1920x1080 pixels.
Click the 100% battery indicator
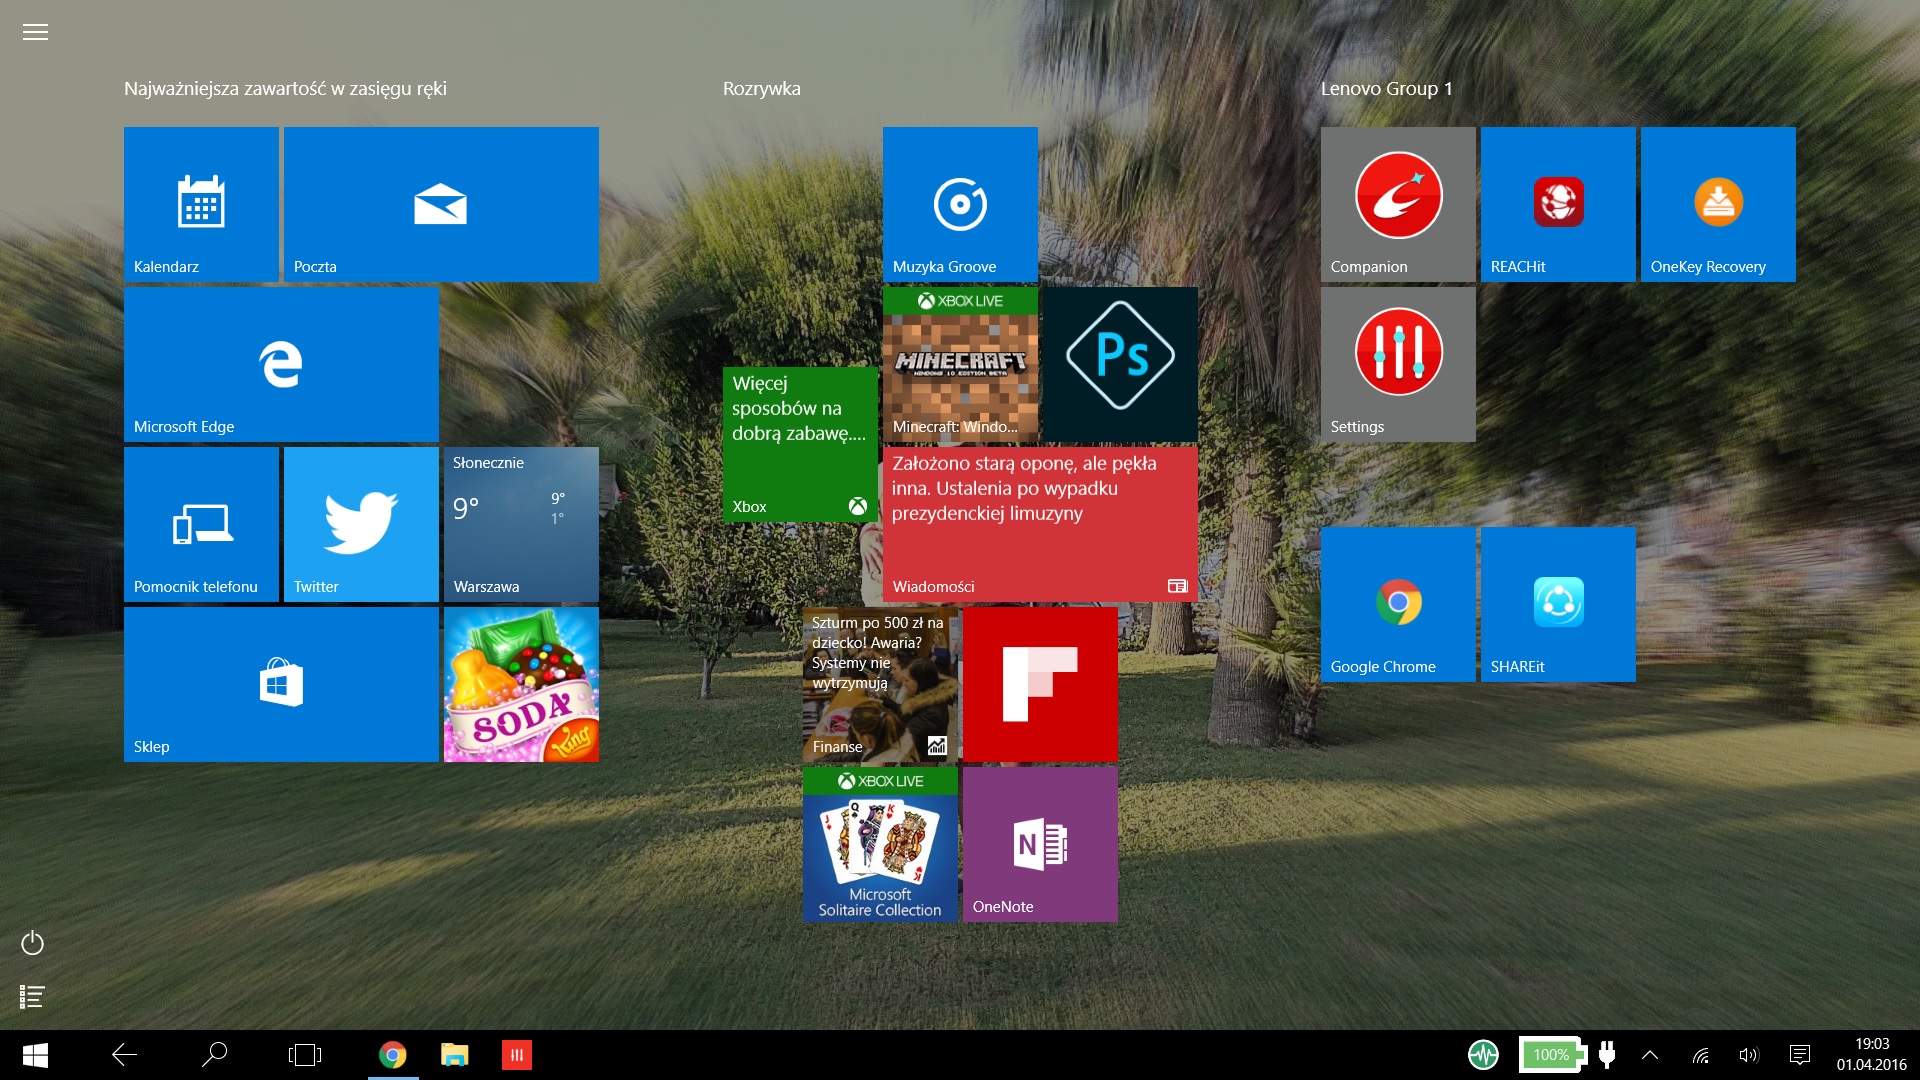pos(1552,1055)
